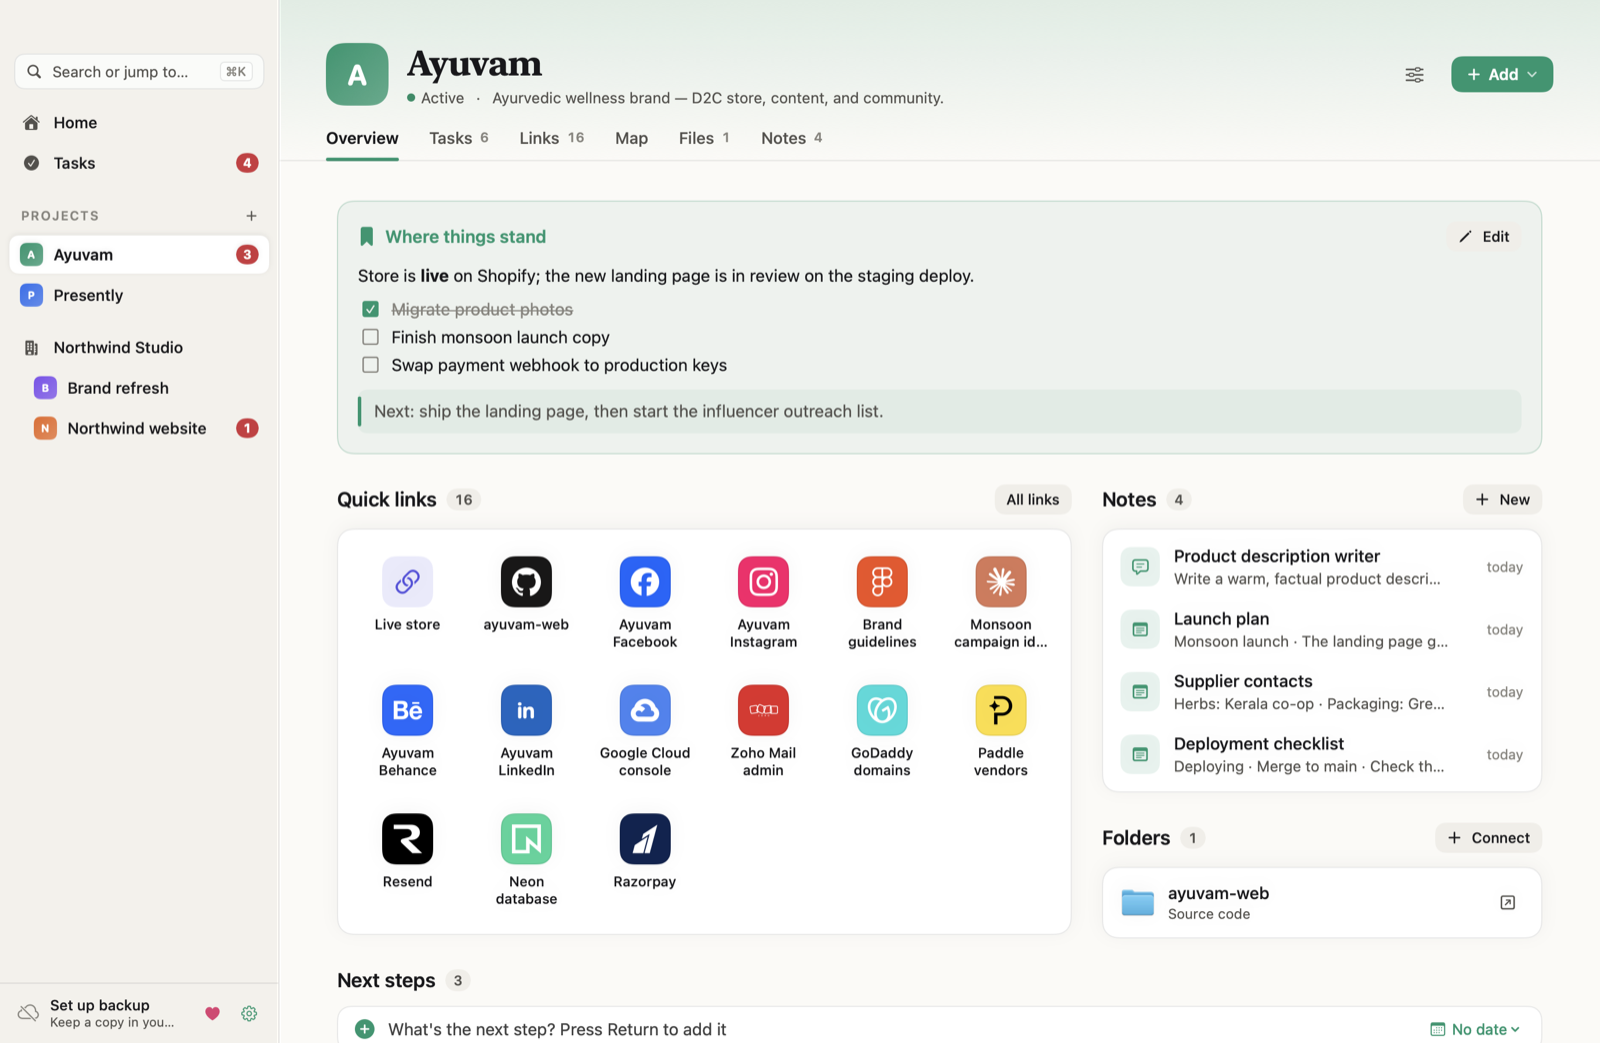Image resolution: width=1600 pixels, height=1043 pixels.
Task: Open settings gear in sidebar footer
Action: pos(249,1013)
